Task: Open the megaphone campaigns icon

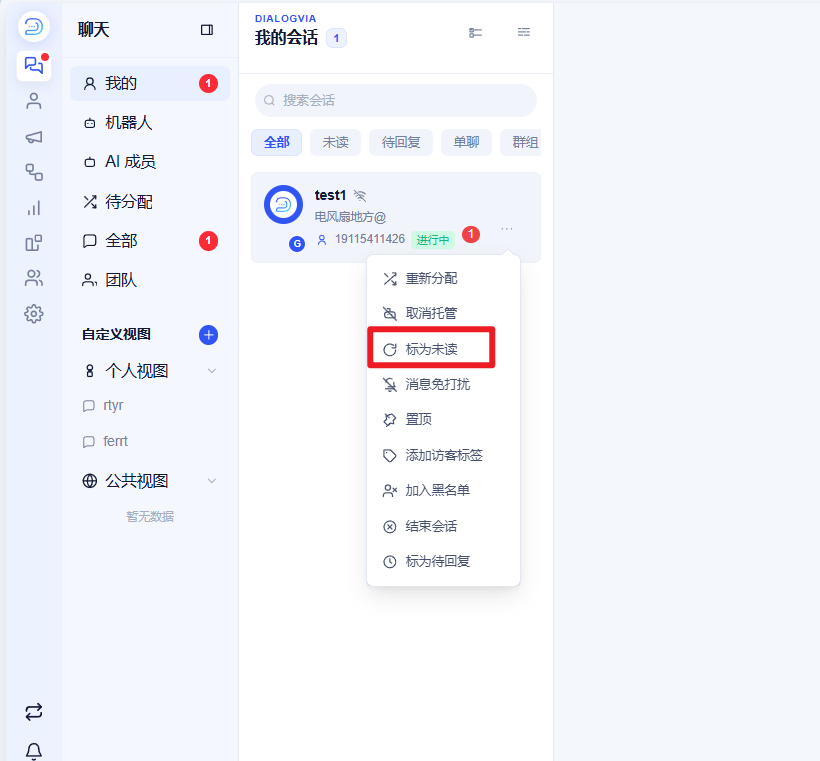Action: tap(34, 137)
